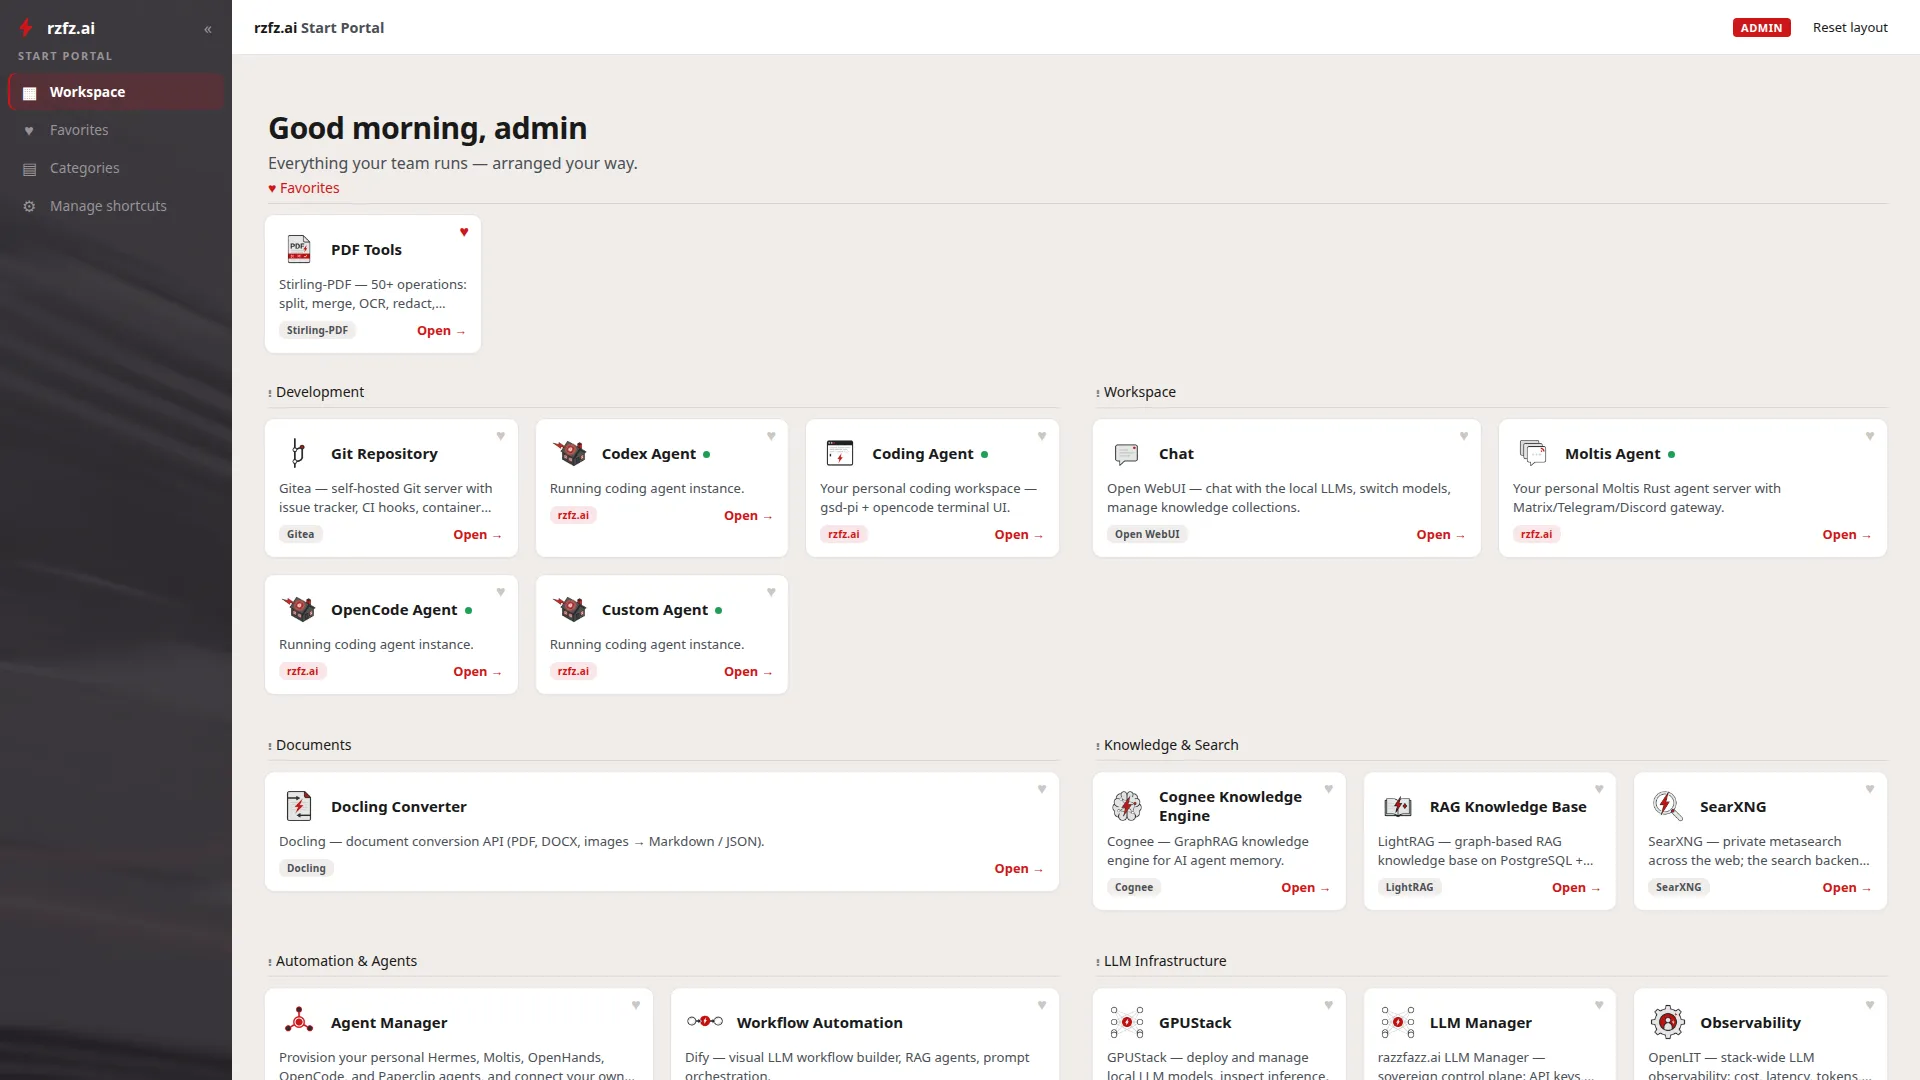Click the ADMIN badge
Viewport: 1920px width, 1080px height.
(1761, 28)
